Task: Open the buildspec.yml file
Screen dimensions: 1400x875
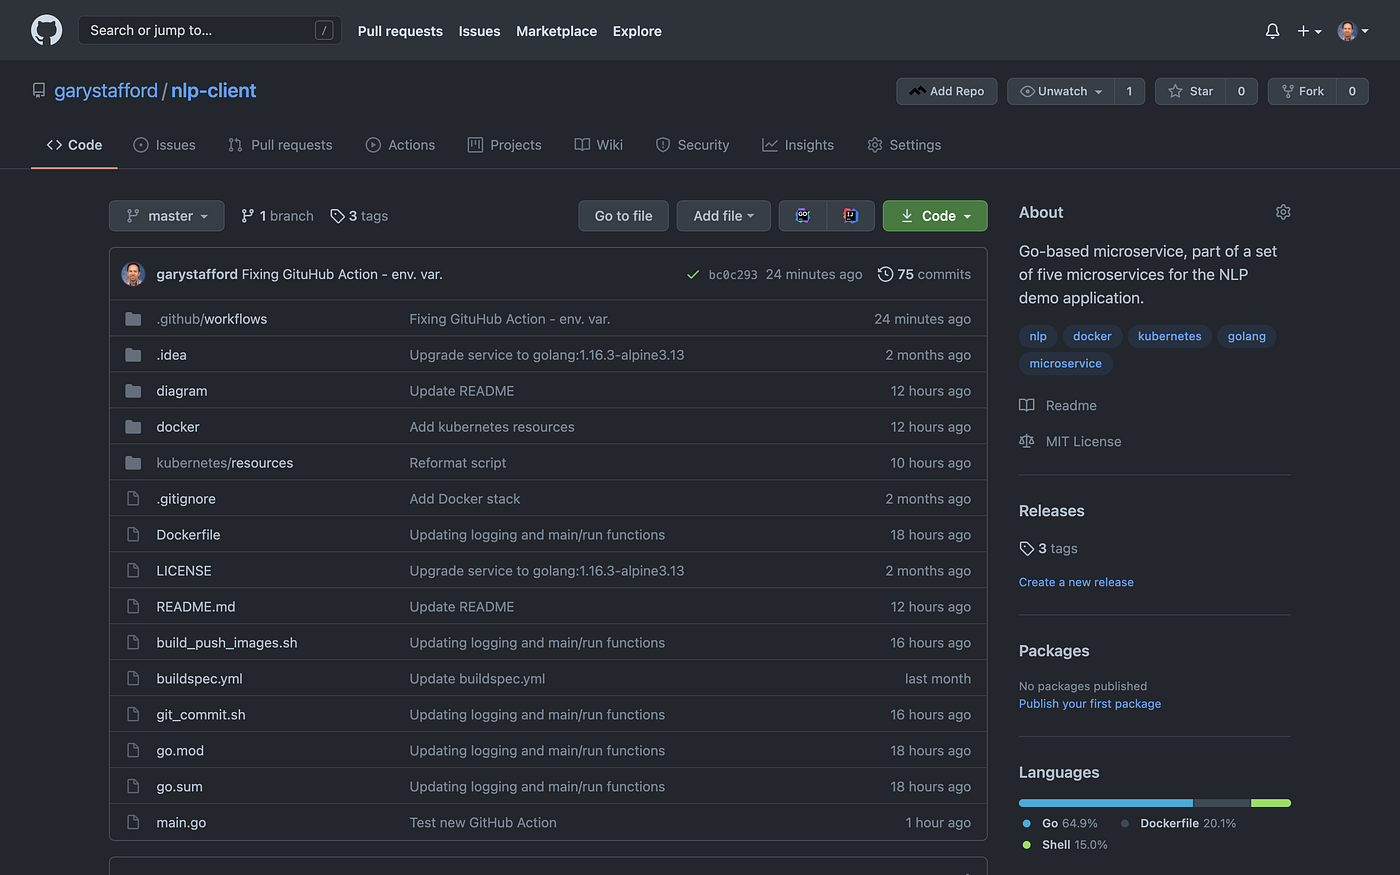Action: pos(200,679)
